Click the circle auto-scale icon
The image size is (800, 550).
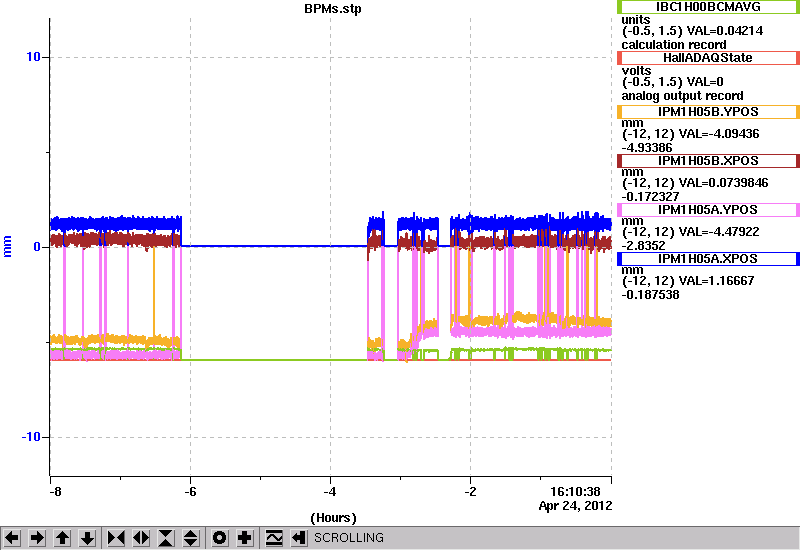(220, 538)
